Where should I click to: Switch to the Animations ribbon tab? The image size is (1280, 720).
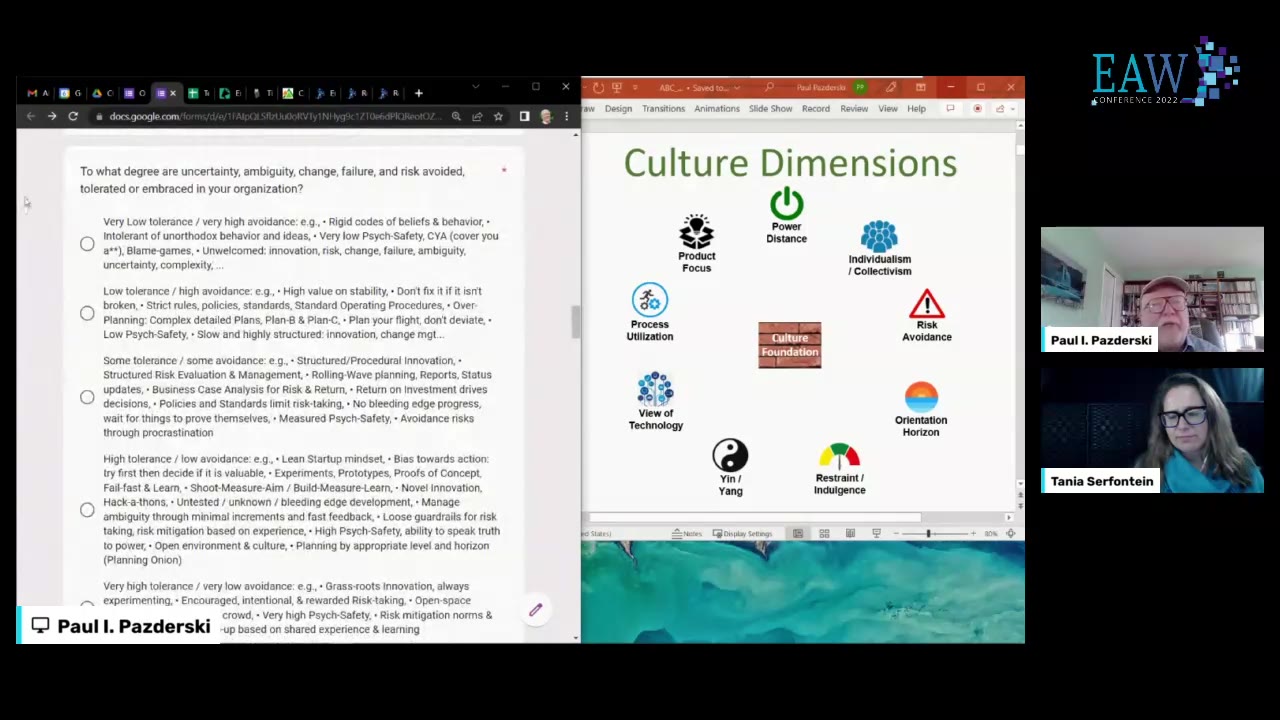[x=717, y=108]
